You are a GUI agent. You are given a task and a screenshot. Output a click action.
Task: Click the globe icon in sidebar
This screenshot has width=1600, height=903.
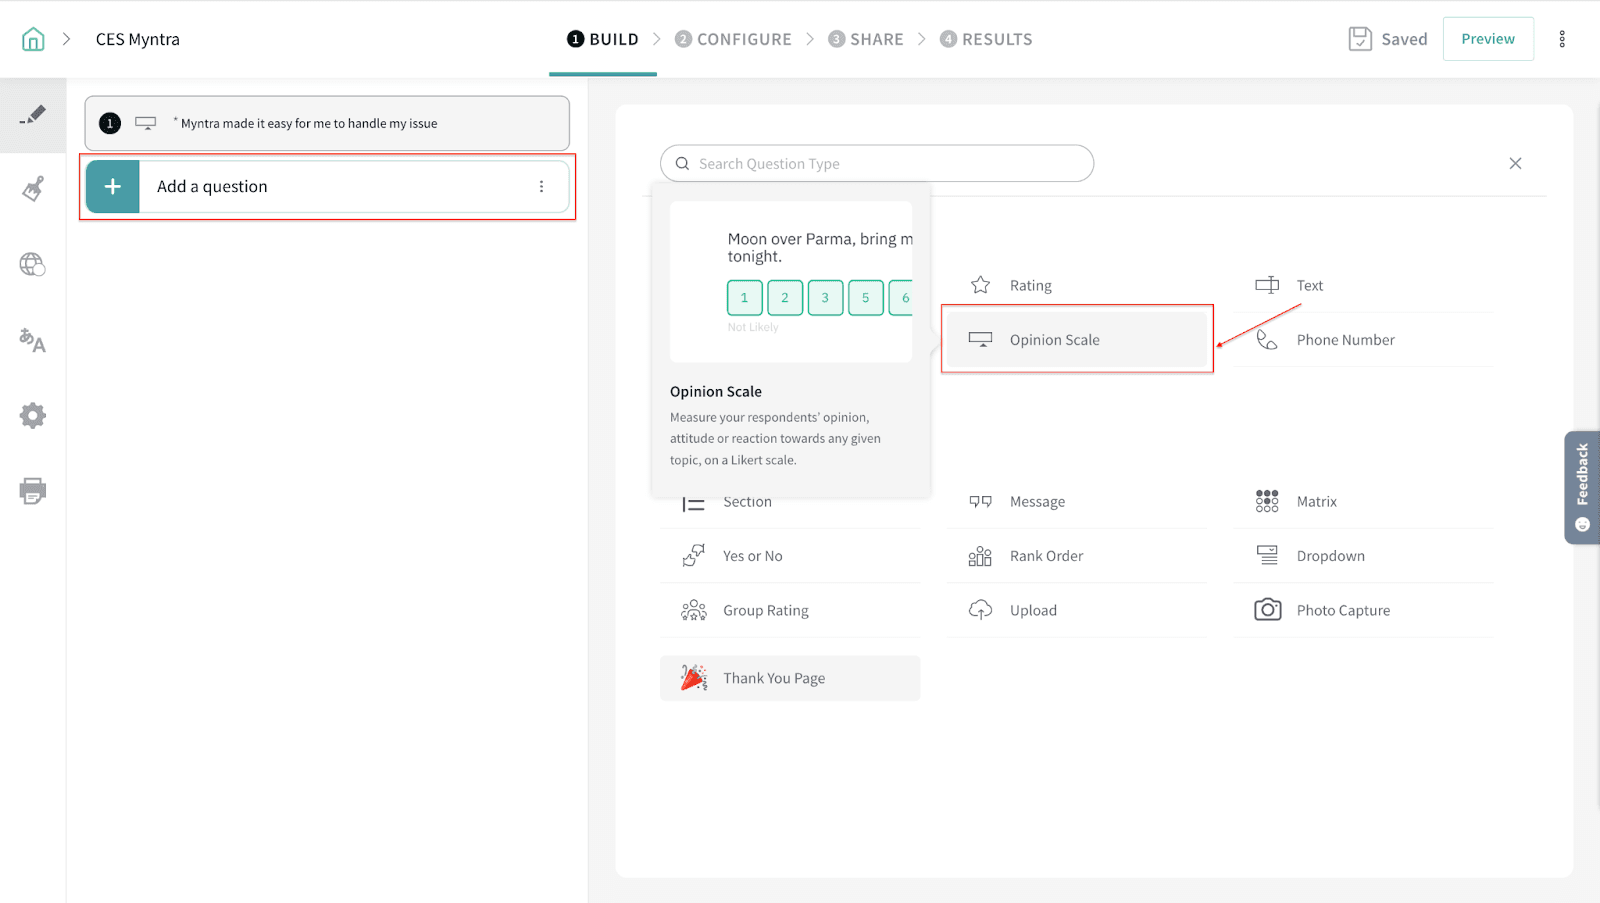tap(33, 265)
